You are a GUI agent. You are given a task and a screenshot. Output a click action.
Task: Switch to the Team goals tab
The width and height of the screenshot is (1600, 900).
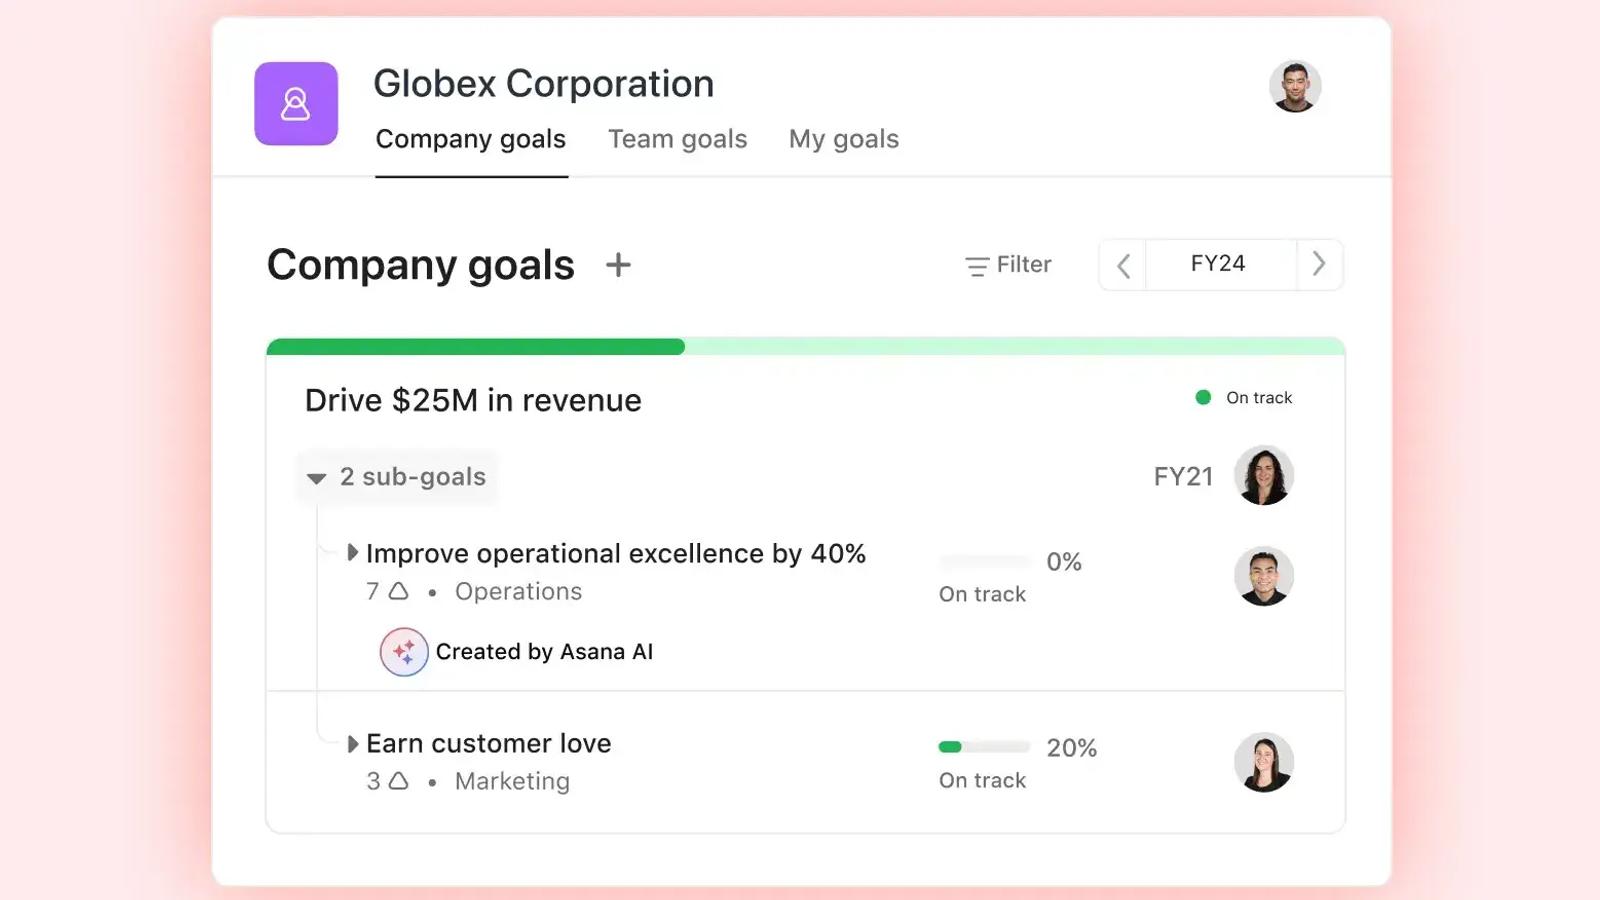tap(677, 139)
